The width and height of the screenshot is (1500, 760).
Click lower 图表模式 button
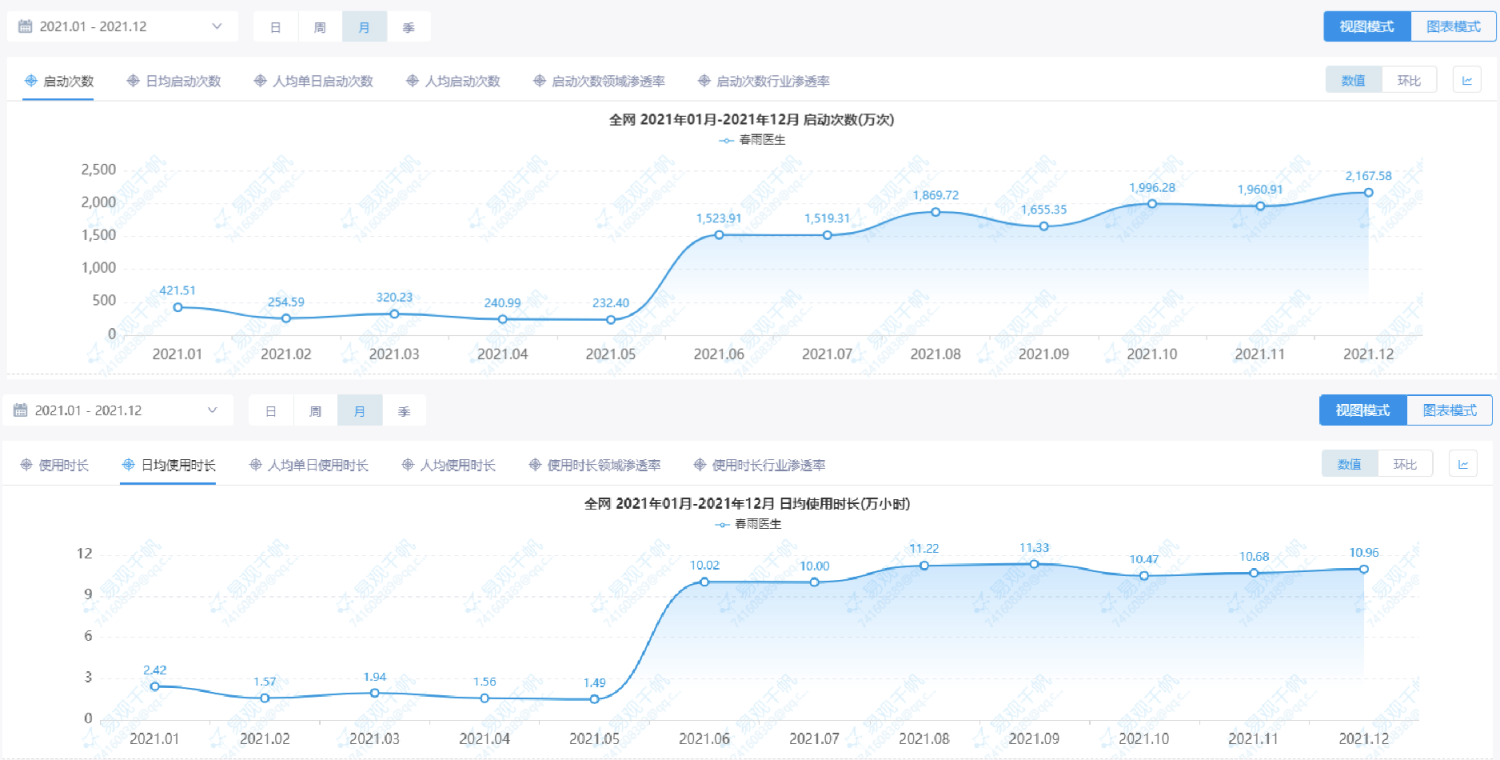click(1450, 410)
